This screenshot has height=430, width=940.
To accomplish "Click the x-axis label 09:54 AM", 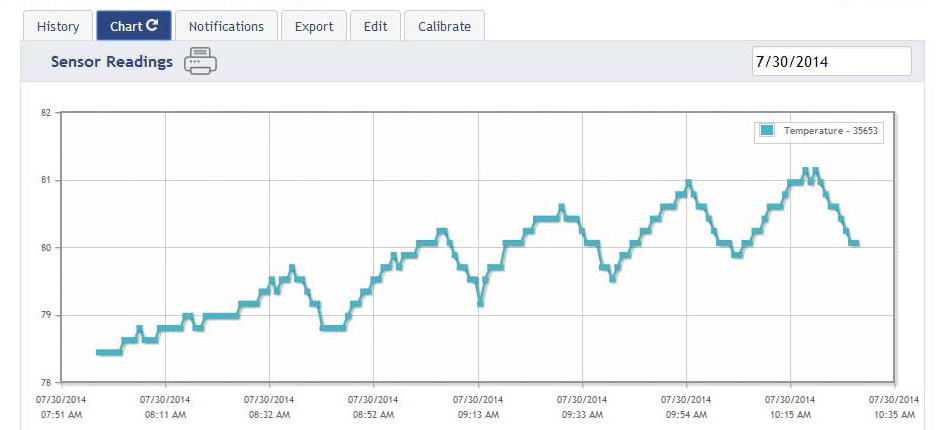I will coord(686,414).
